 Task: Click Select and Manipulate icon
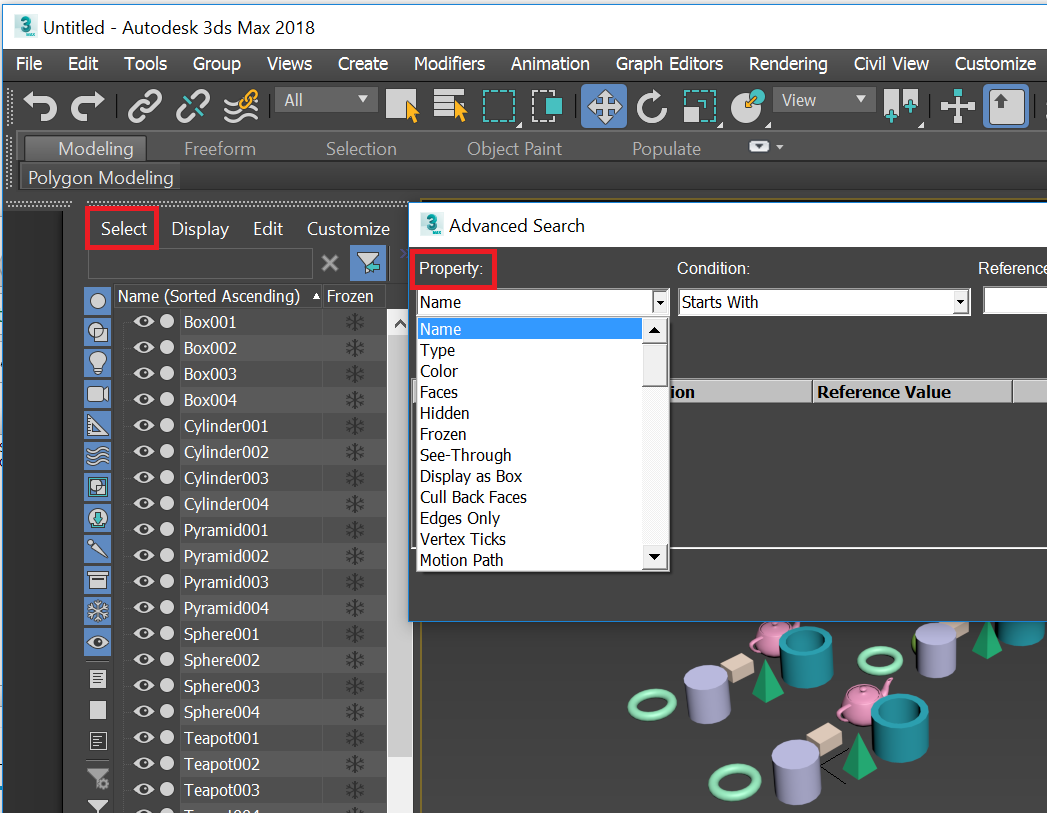coord(958,106)
